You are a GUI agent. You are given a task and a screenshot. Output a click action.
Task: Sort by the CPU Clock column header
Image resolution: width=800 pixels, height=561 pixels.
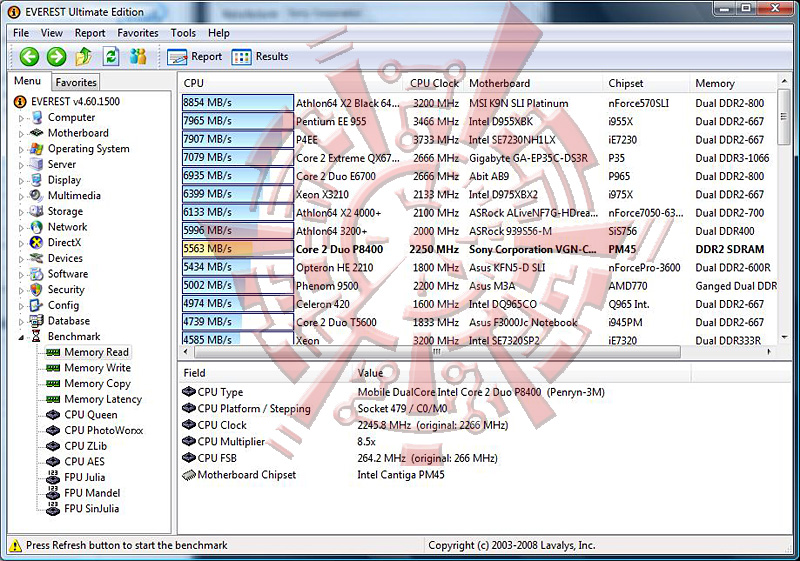(434, 83)
